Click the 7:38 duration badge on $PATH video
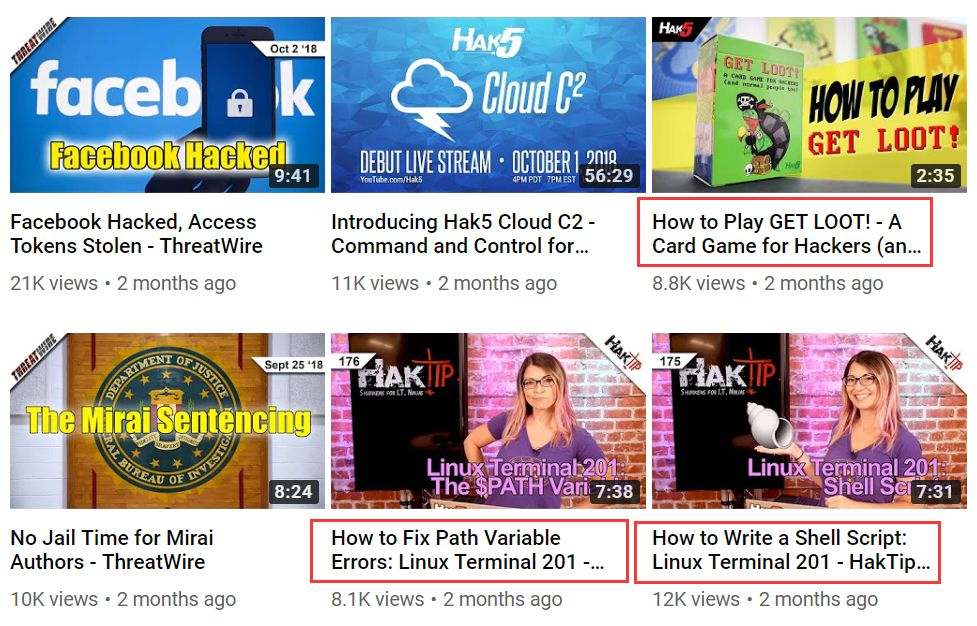The image size is (977, 626). 614,491
